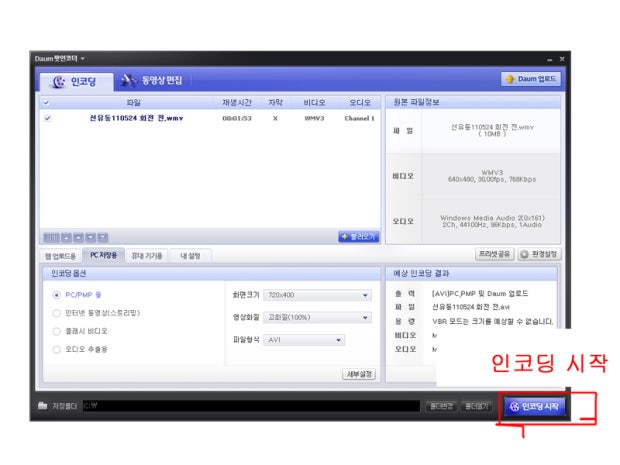Select the PC 저장용 tab
Viewport: 620px width, 465px height.
pyautogui.click(x=104, y=255)
